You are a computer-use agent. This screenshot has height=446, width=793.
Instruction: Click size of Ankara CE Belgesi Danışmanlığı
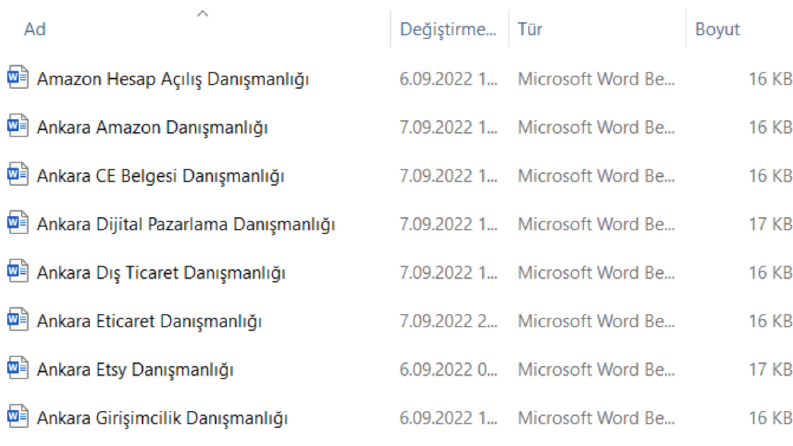(770, 176)
